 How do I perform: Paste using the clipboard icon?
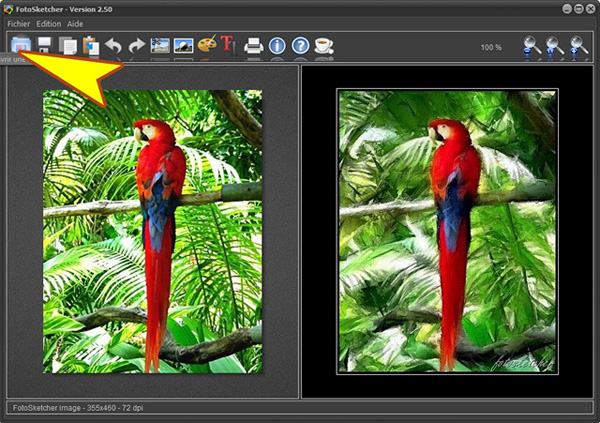pyautogui.click(x=91, y=45)
